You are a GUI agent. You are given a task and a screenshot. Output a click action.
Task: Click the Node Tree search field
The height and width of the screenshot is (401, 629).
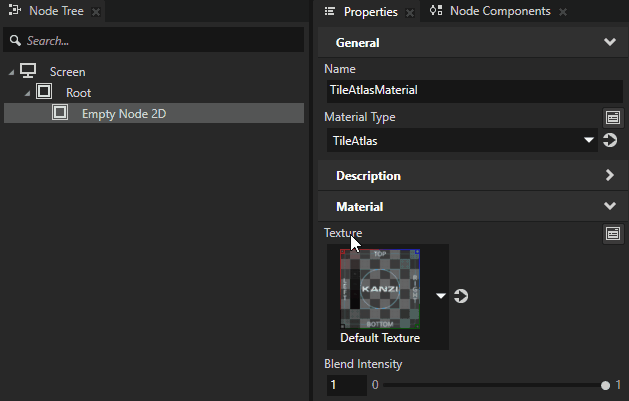pos(153,40)
